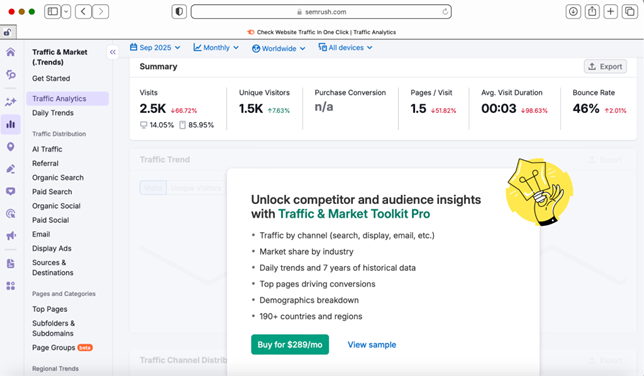Open Sources & Destinations in sidebar

tap(53, 268)
